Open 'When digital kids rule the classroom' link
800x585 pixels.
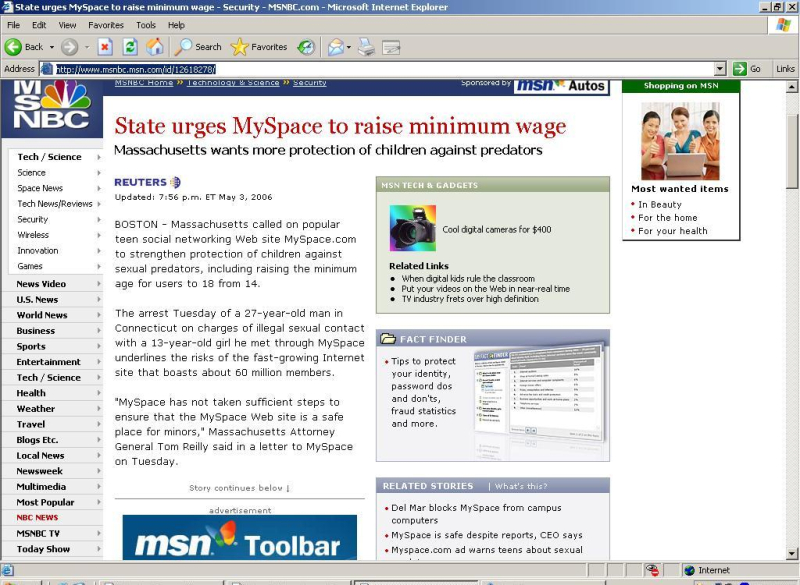(468, 278)
